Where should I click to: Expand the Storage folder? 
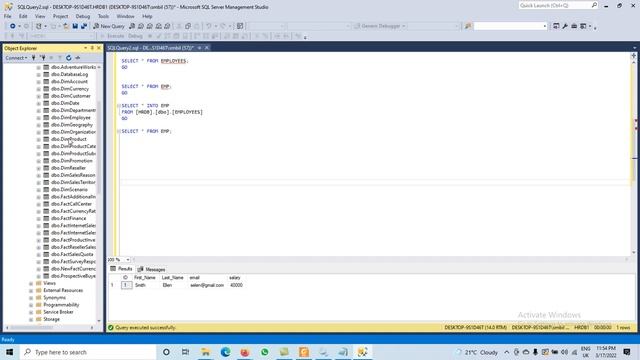coord(31,319)
